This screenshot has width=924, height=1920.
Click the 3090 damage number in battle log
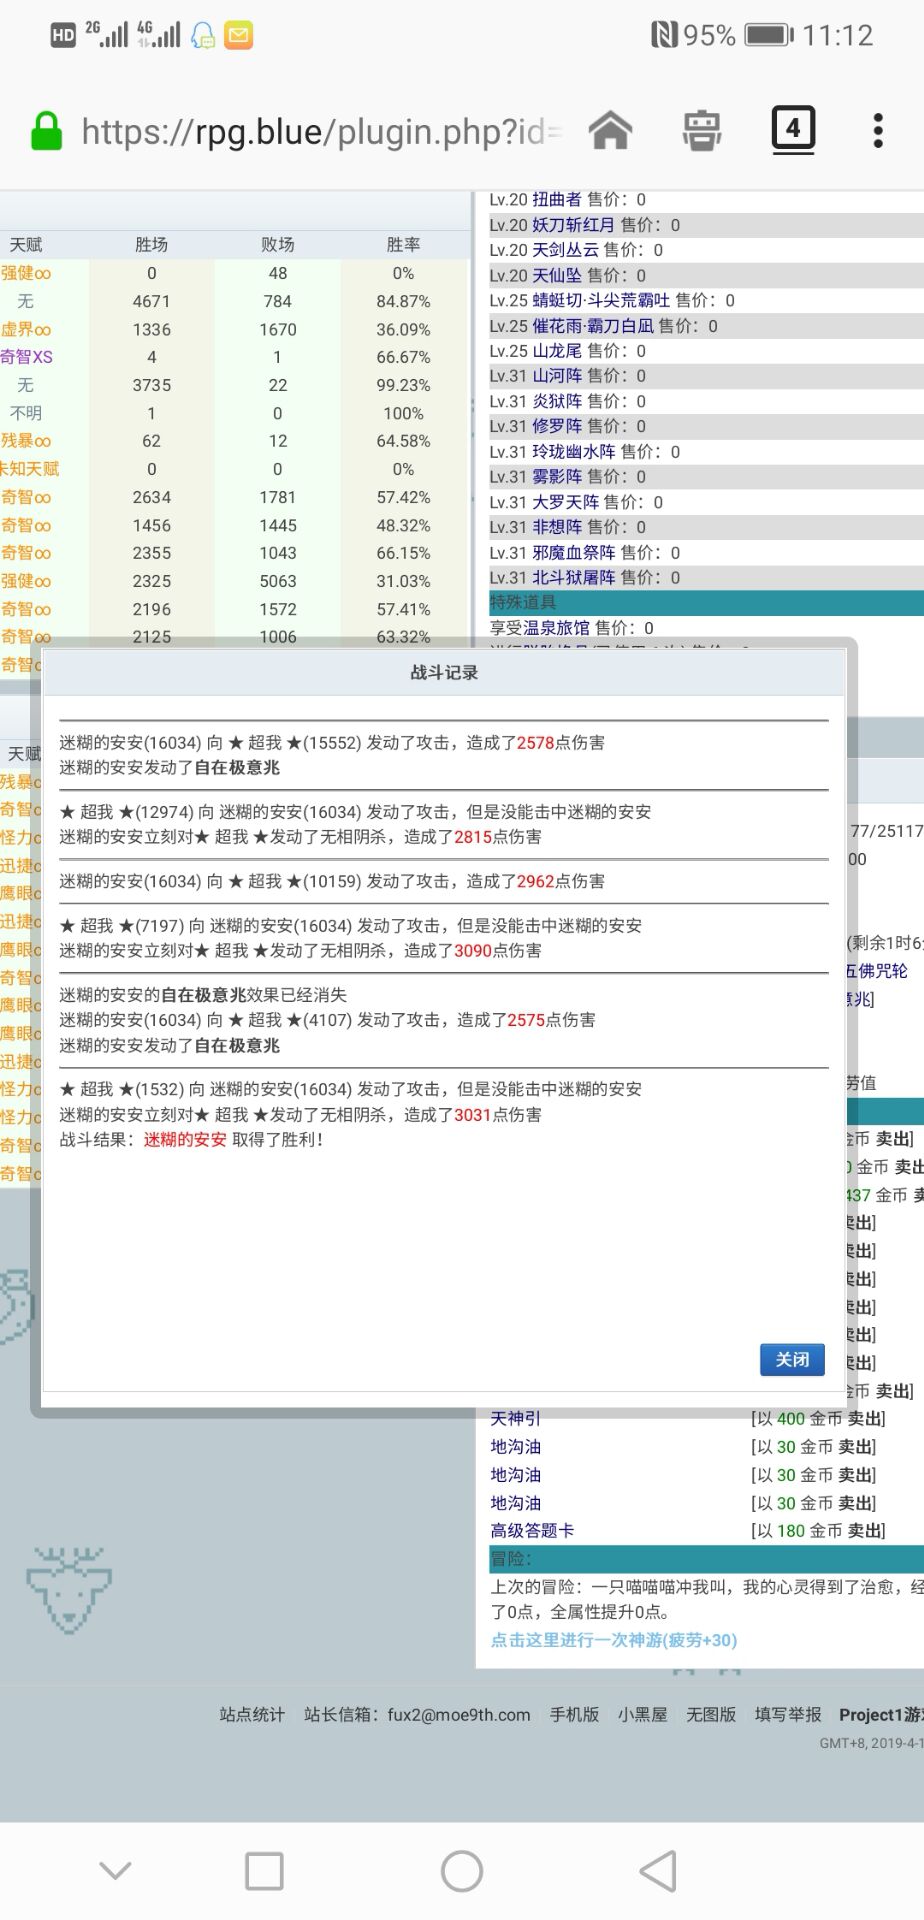473,951
